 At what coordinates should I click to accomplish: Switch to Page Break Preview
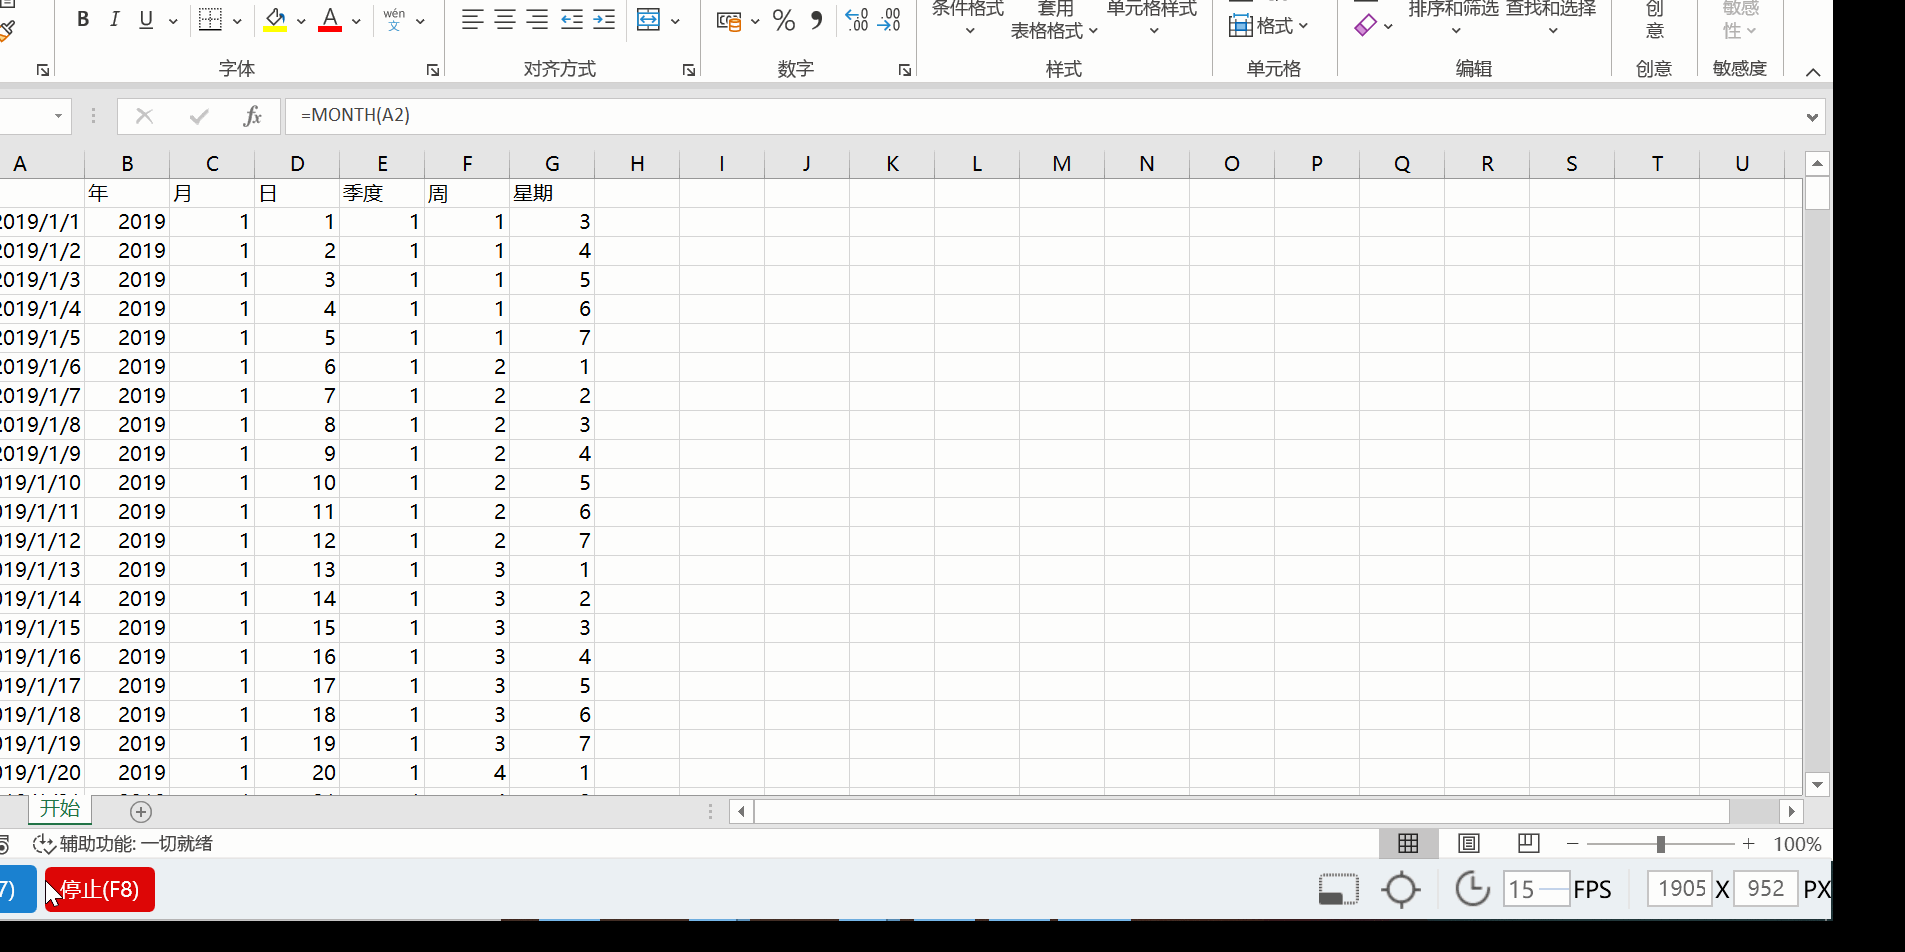pyautogui.click(x=1529, y=844)
